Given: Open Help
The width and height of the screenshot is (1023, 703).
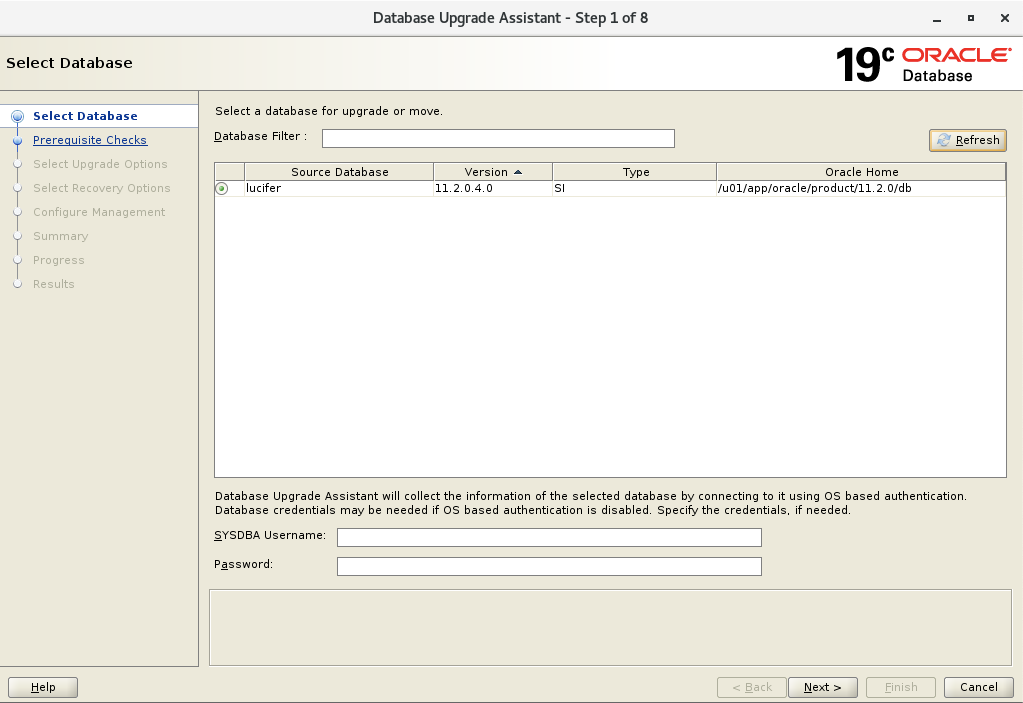Looking at the screenshot, I should coord(43,687).
